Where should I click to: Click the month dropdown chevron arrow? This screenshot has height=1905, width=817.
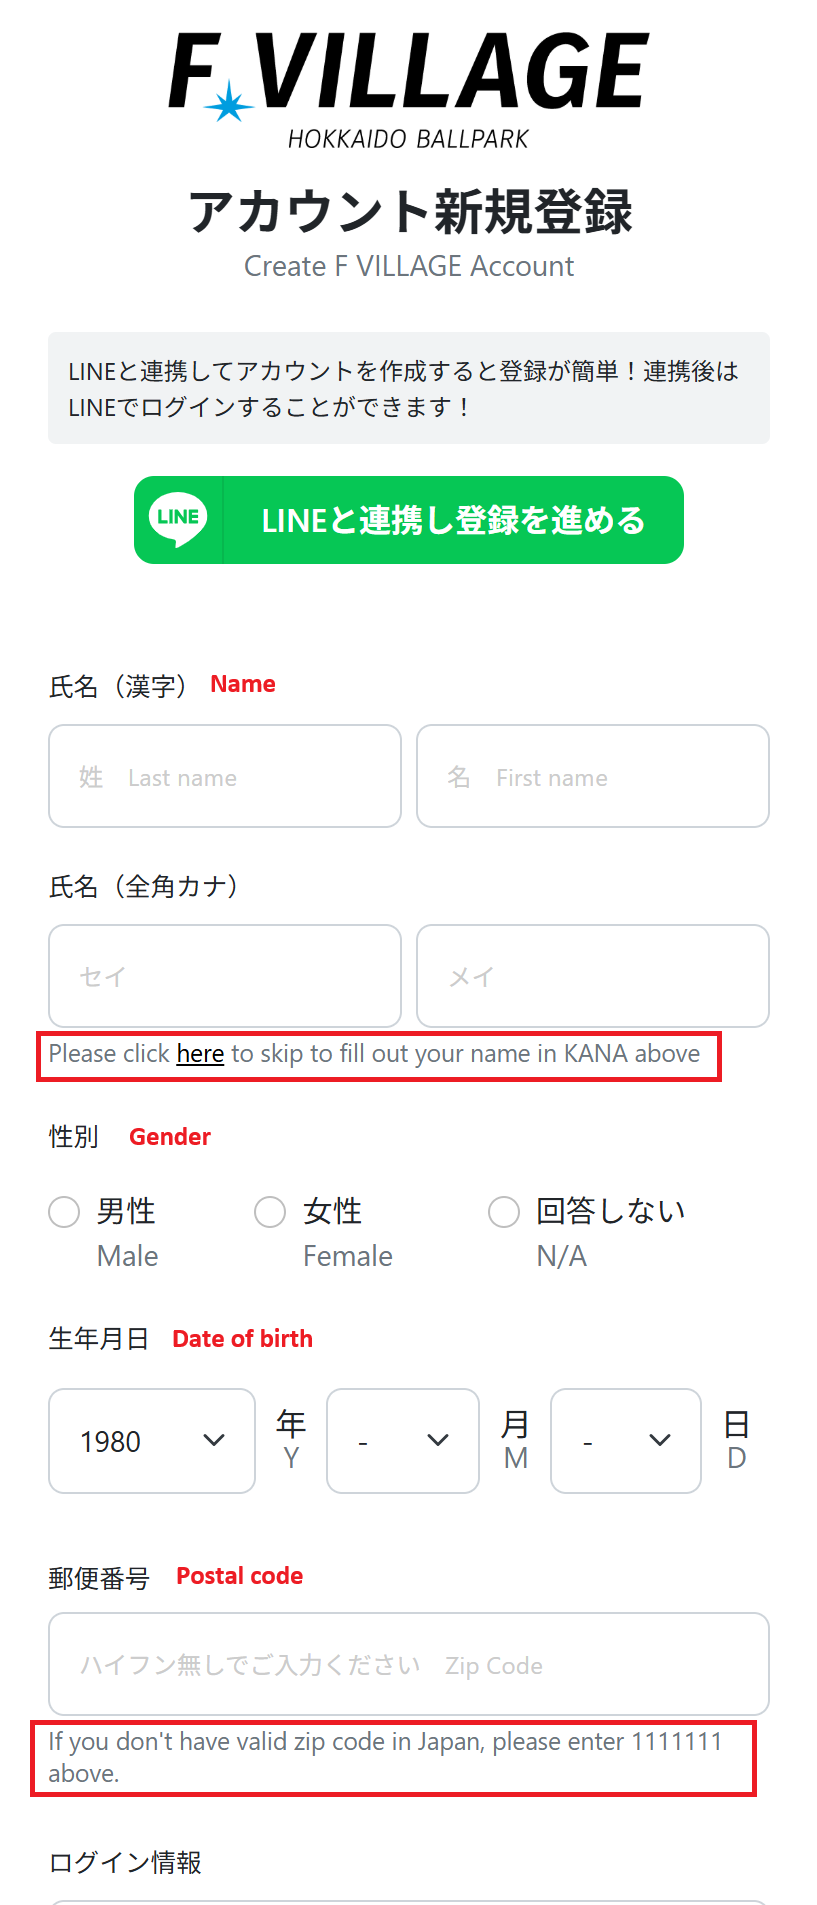(438, 1441)
